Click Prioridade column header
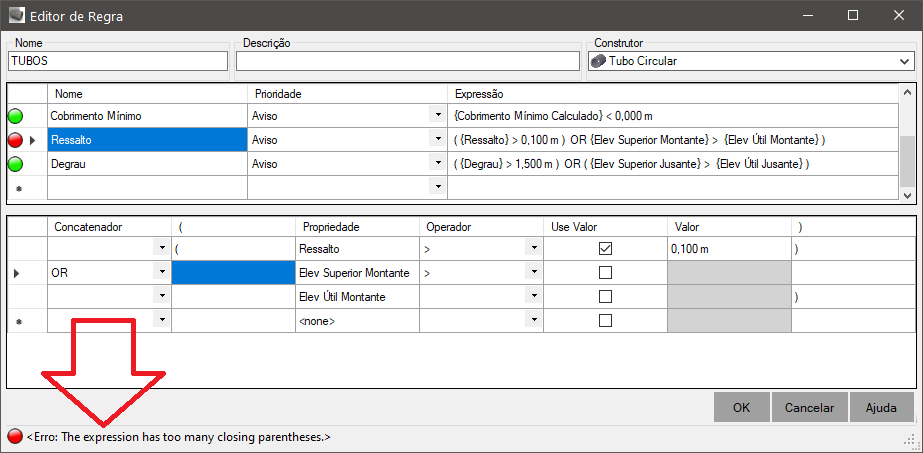Screen dimensions: 923x453 (347, 94)
